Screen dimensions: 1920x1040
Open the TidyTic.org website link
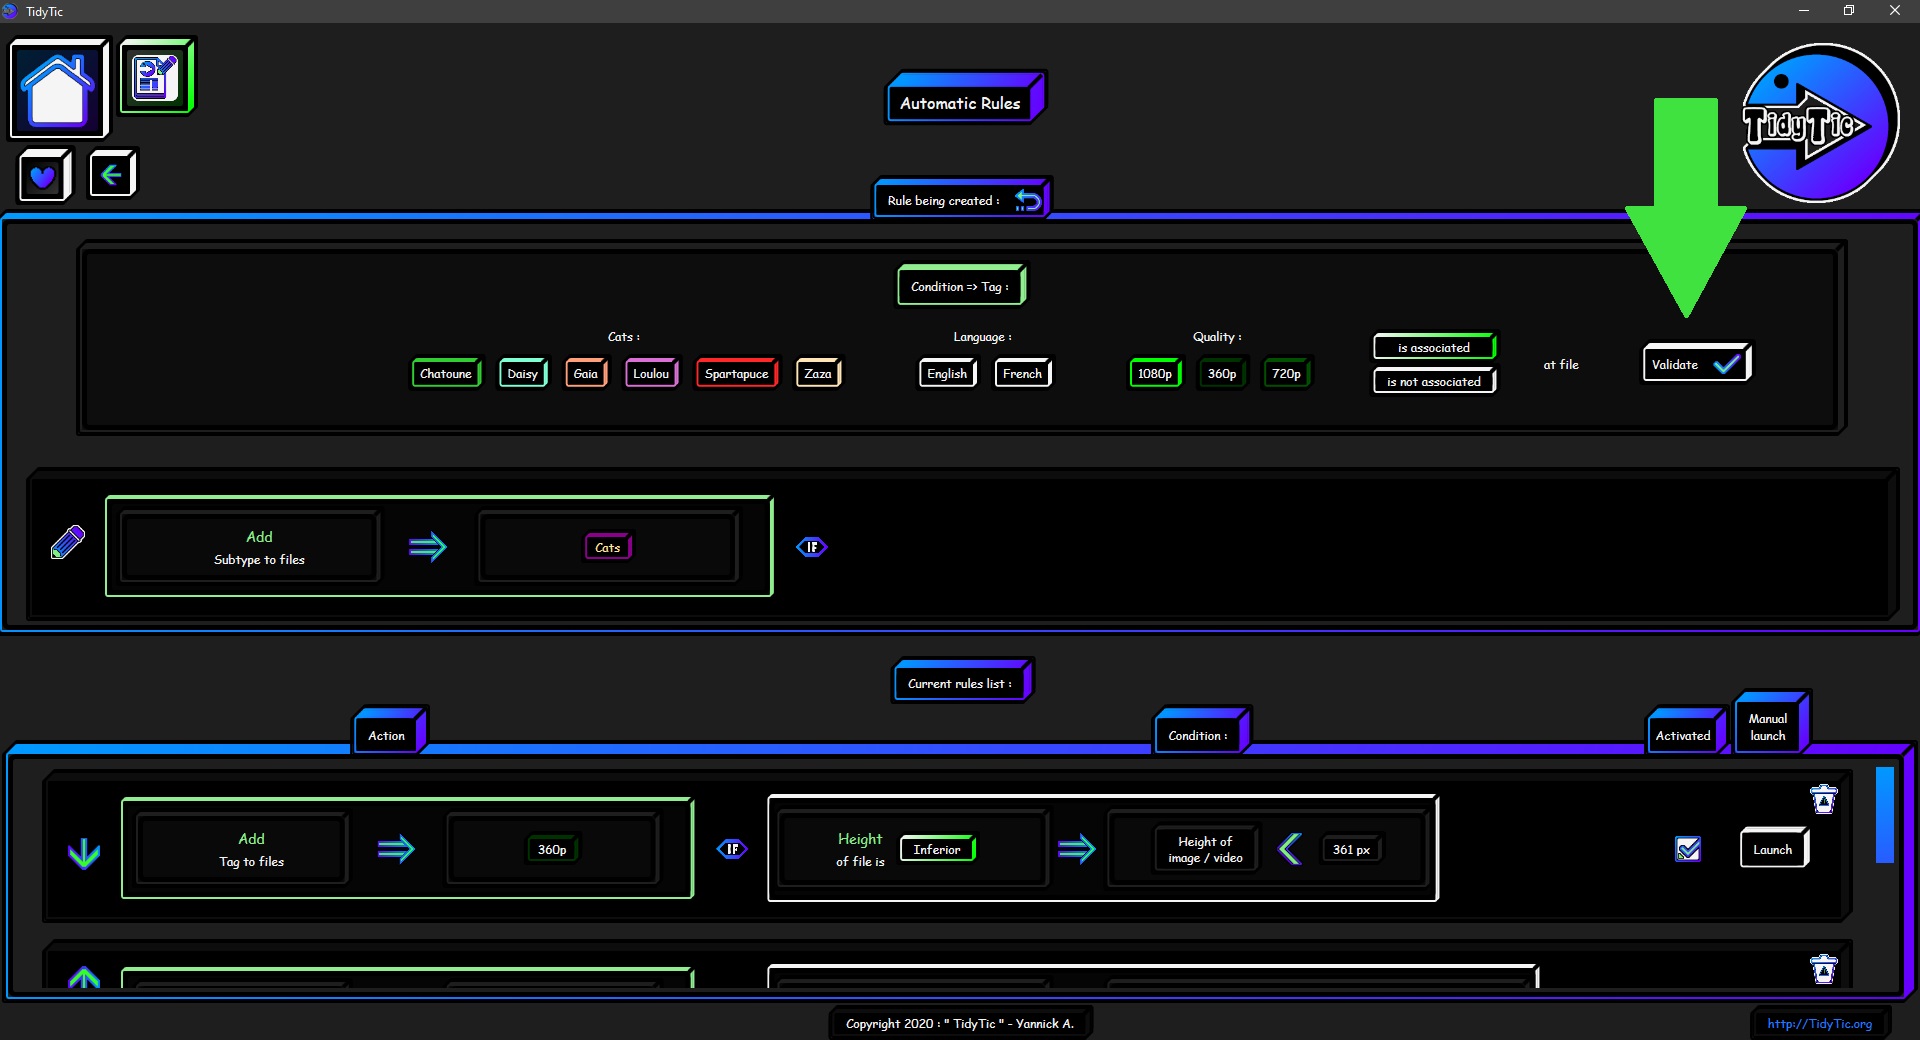click(x=1819, y=1023)
